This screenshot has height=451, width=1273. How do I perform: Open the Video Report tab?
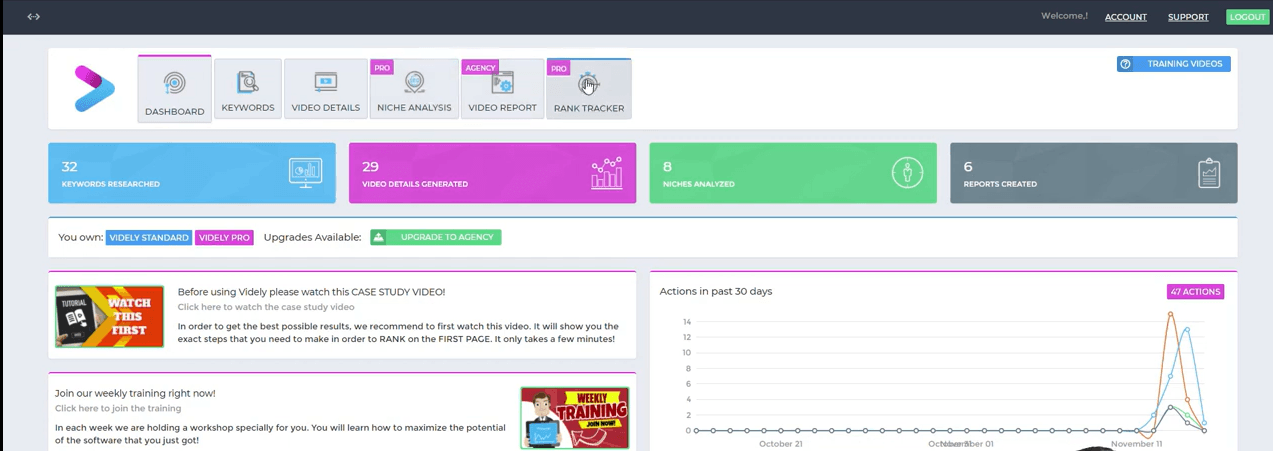tap(502, 90)
